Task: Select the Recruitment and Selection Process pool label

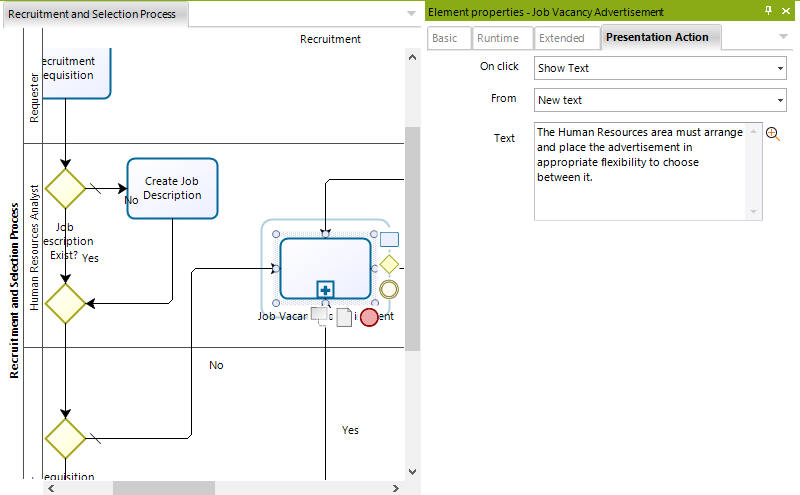Action: point(14,290)
